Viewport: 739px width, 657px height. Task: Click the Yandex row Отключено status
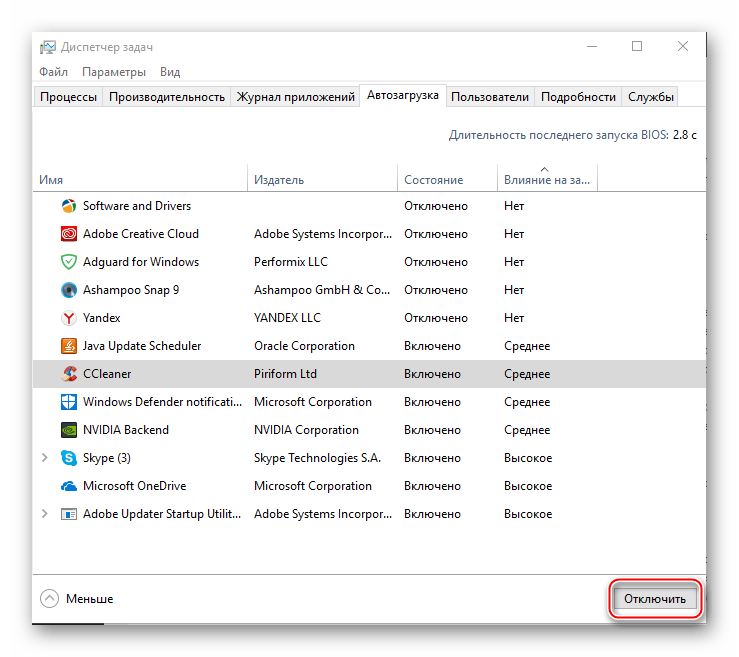click(x=435, y=318)
